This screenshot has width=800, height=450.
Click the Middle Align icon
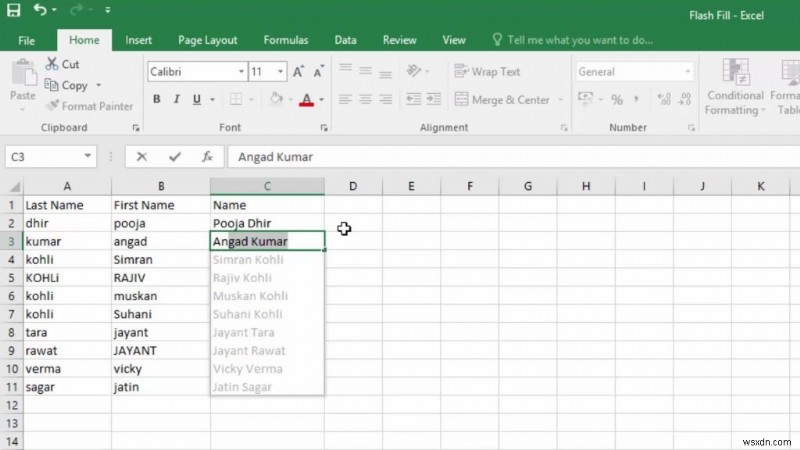(x=365, y=71)
